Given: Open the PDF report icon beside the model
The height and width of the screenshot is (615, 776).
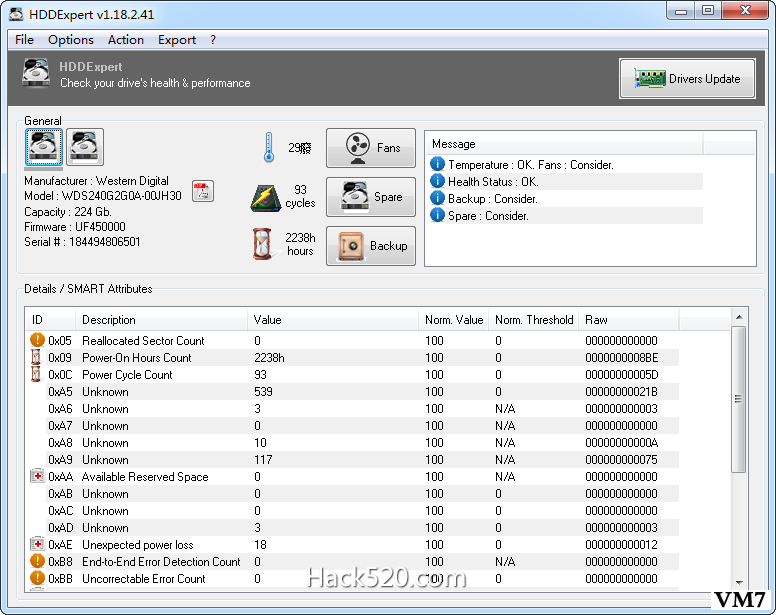Looking at the screenshot, I should pyautogui.click(x=203, y=190).
